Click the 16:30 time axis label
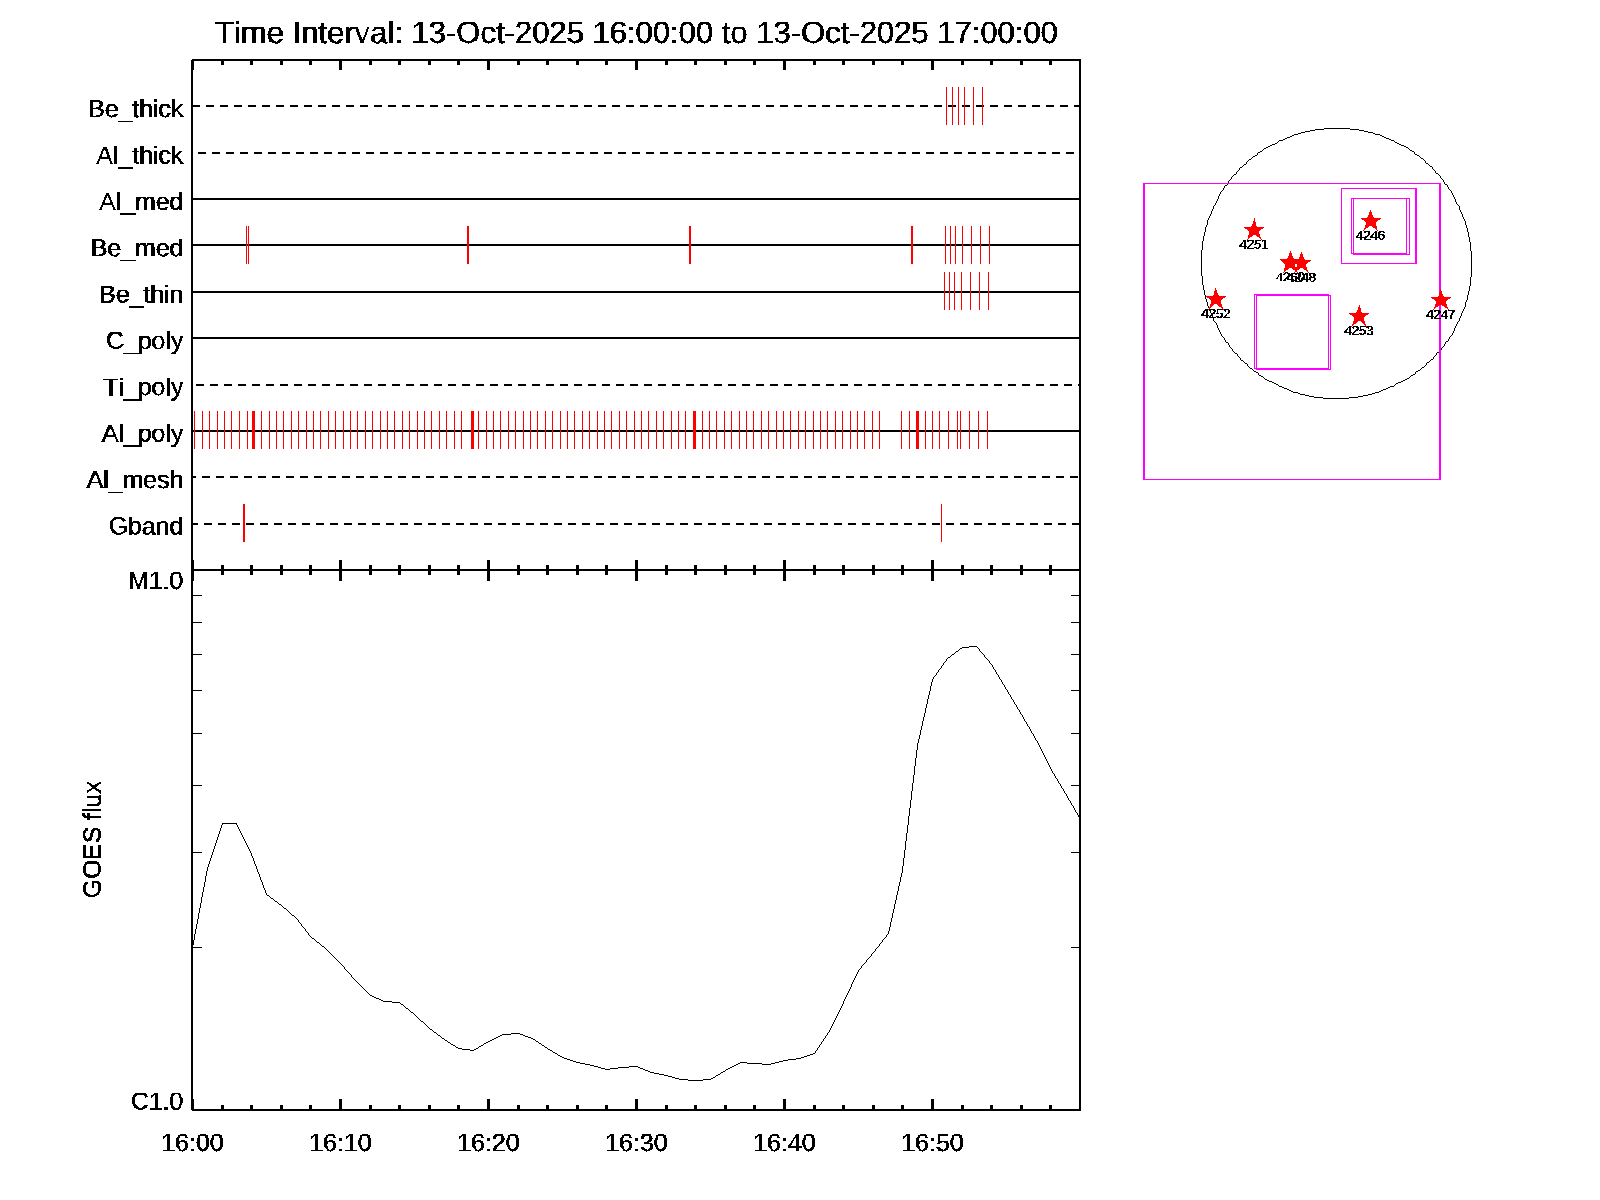 (636, 1143)
